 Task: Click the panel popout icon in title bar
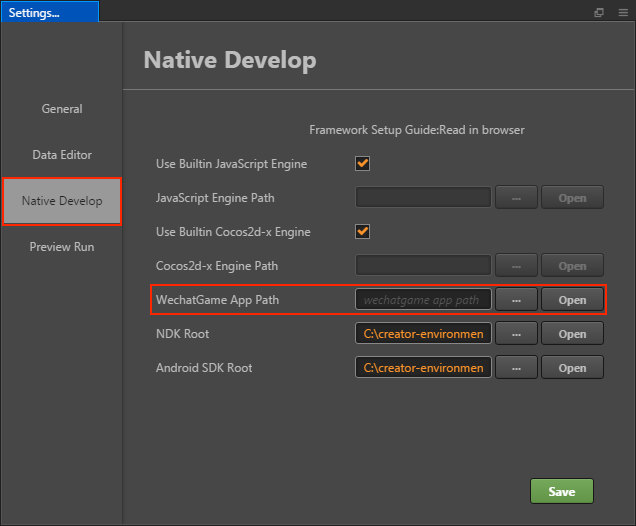coord(599,13)
